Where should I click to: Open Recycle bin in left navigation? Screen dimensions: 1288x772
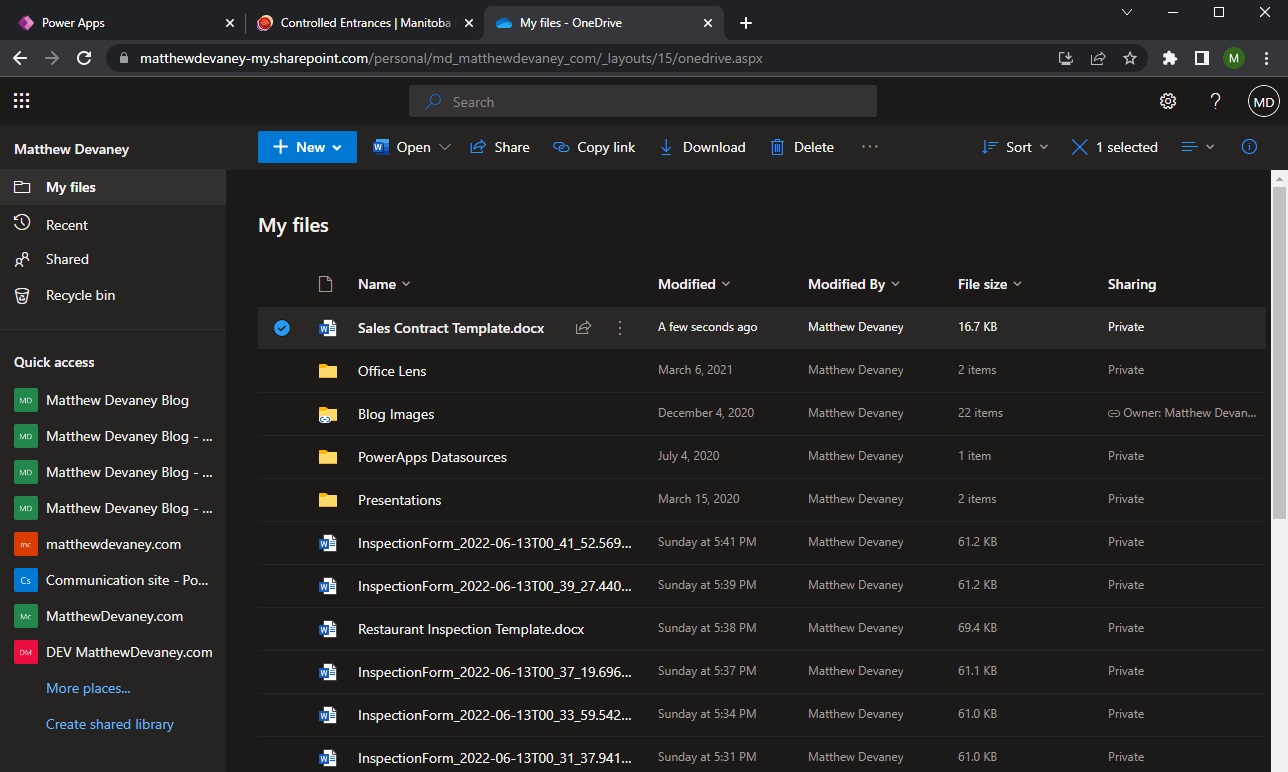[80, 295]
